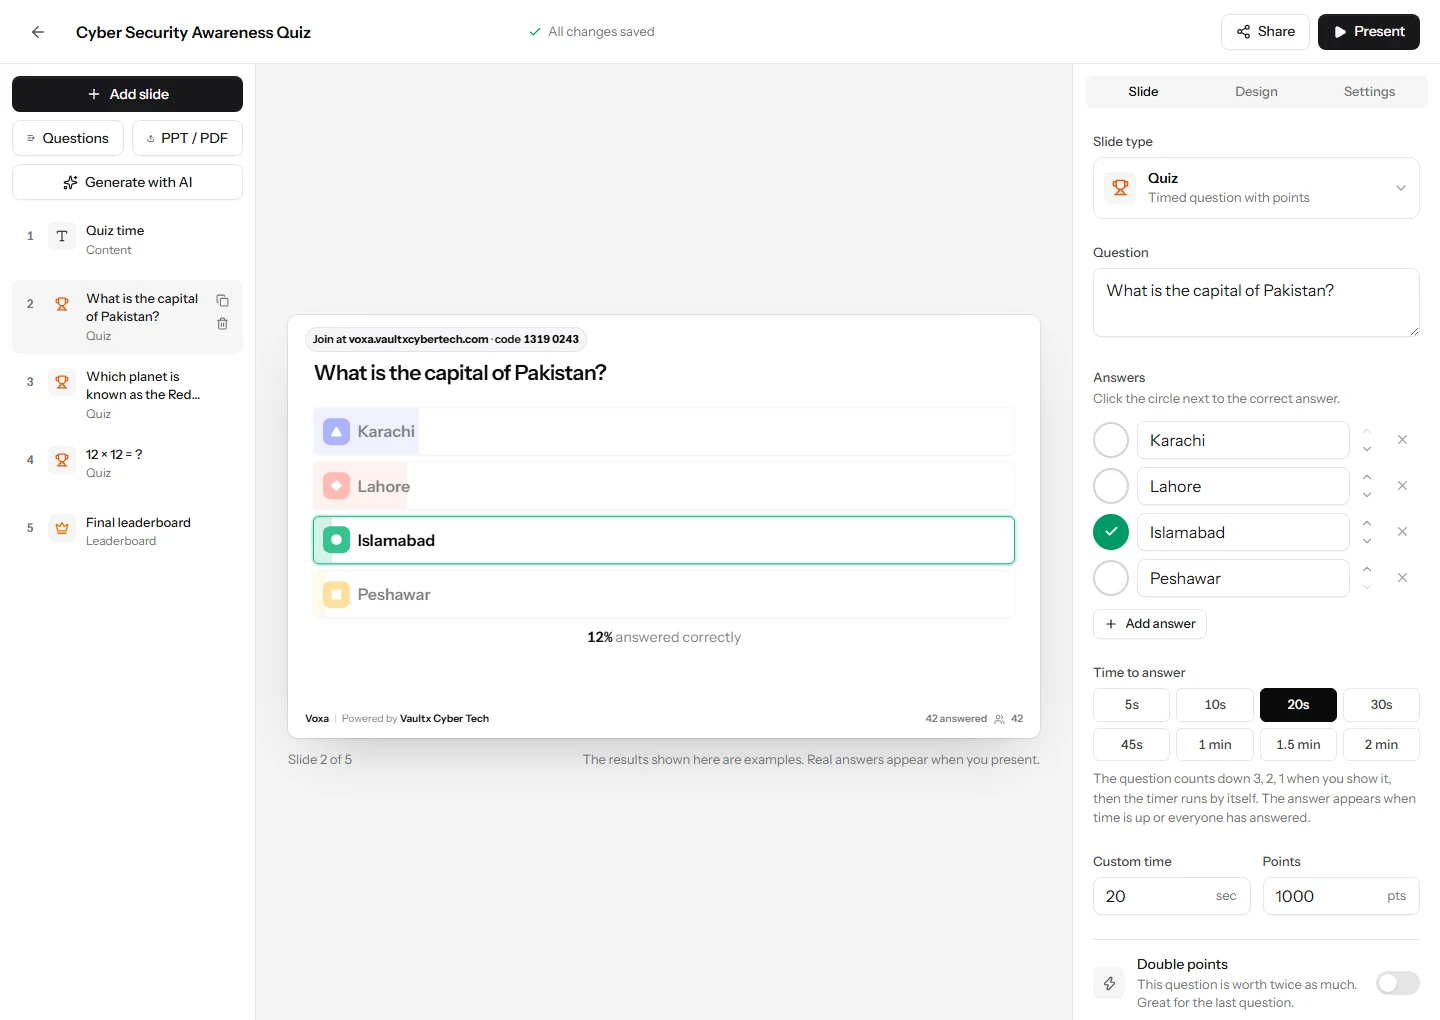
Task: Select the 5s time option
Action: point(1131,705)
